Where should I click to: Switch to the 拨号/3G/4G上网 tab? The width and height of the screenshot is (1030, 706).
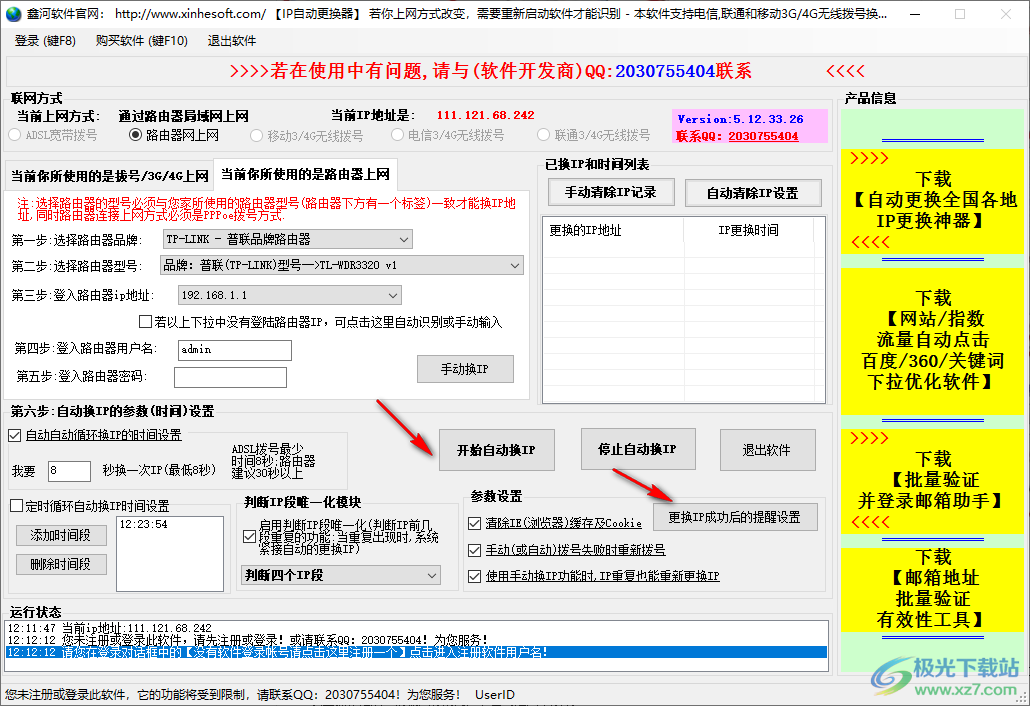pyautogui.click(x=110, y=176)
